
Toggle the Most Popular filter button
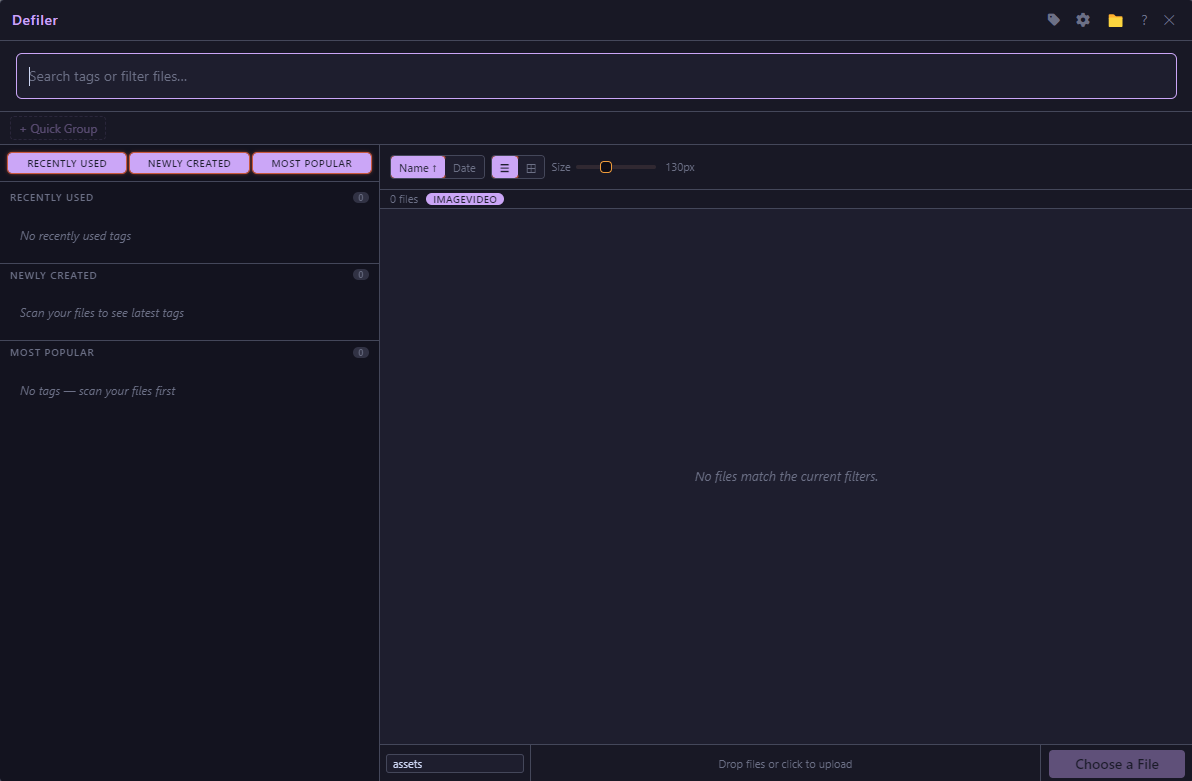312,163
